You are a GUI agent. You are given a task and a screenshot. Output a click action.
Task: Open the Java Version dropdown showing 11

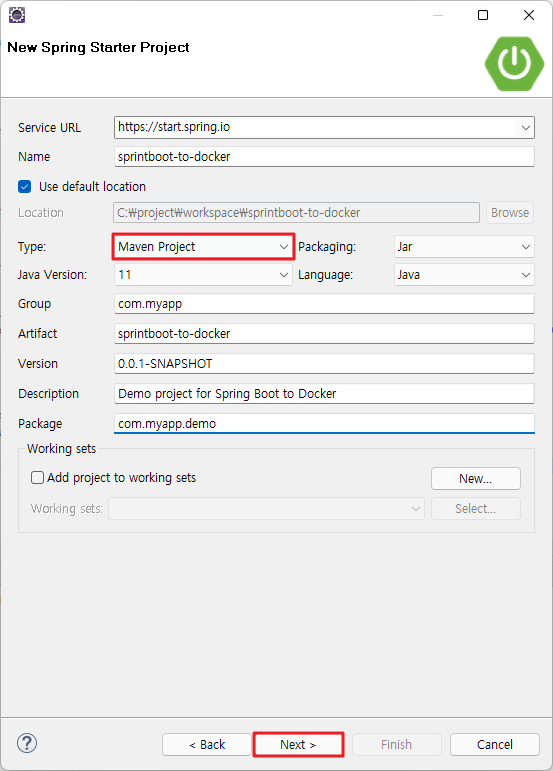click(203, 275)
